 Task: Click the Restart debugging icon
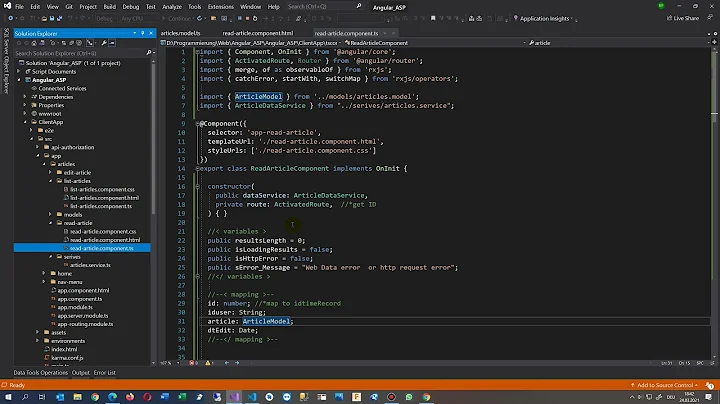coord(255,18)
